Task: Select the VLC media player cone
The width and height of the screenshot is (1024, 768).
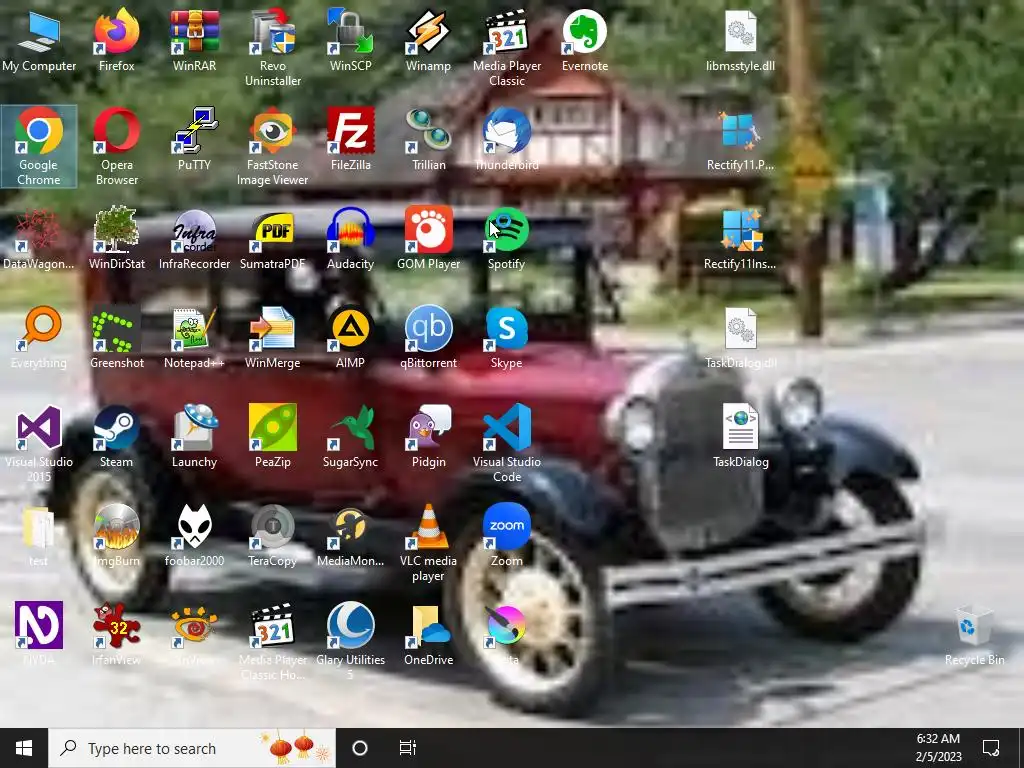Action: tap(428, 528)
